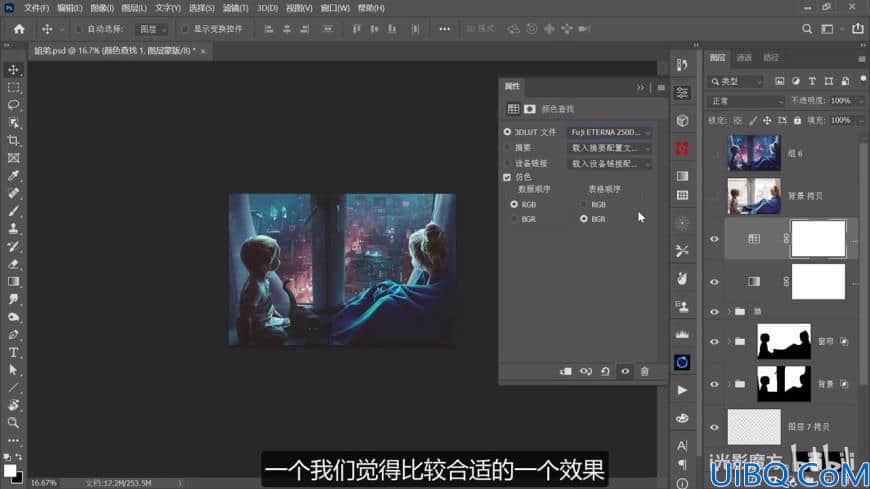Screen dimensions: 870x489
Task: Open the auto-select layer (图层) dropdown
Action: tap(153, 29)
